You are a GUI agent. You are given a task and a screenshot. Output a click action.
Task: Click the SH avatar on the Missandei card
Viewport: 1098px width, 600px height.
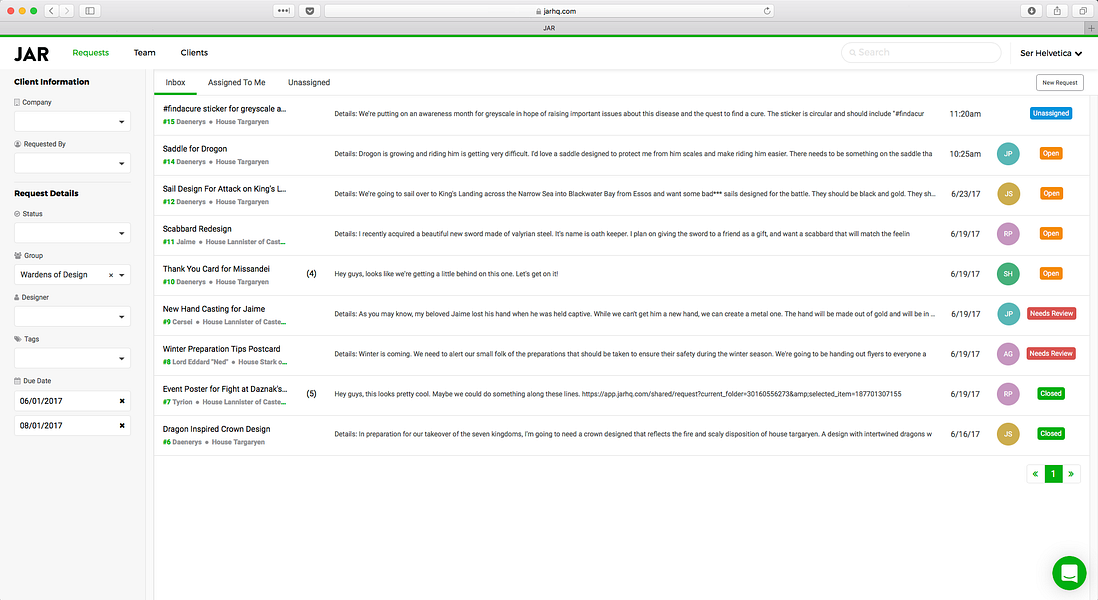click(x=1008, y=274)
